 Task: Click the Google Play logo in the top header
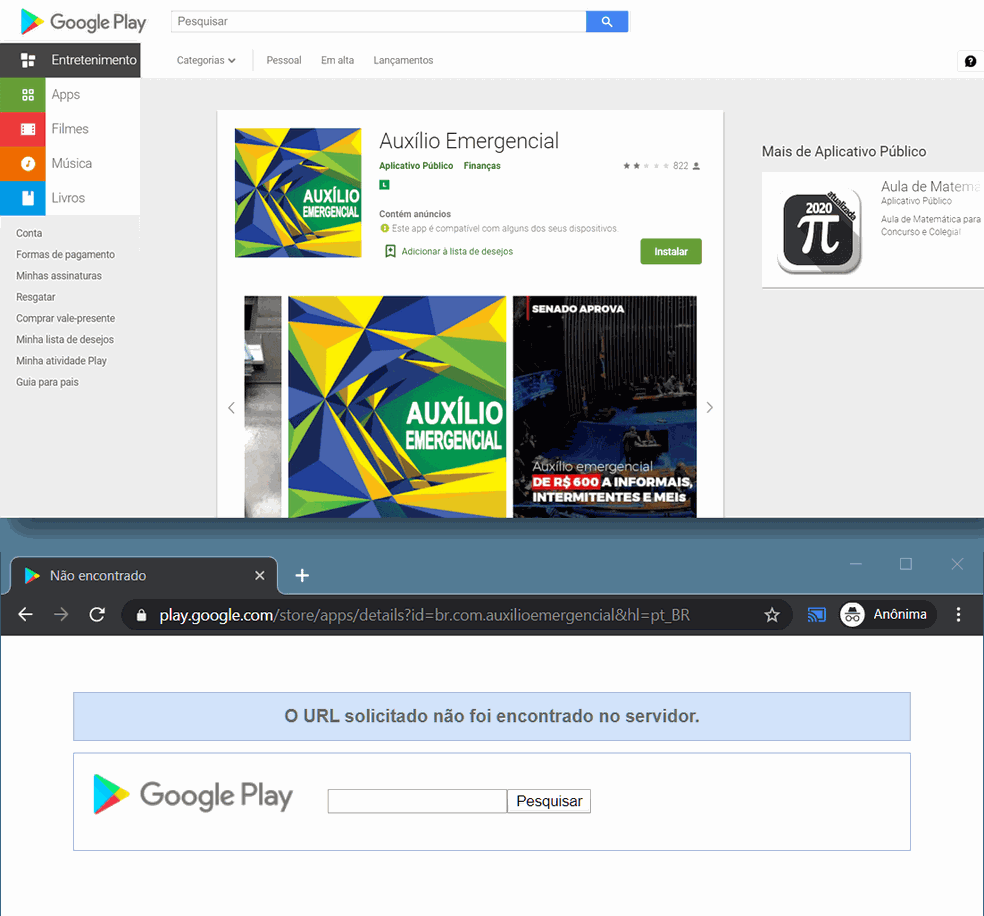tap(83, 22)
